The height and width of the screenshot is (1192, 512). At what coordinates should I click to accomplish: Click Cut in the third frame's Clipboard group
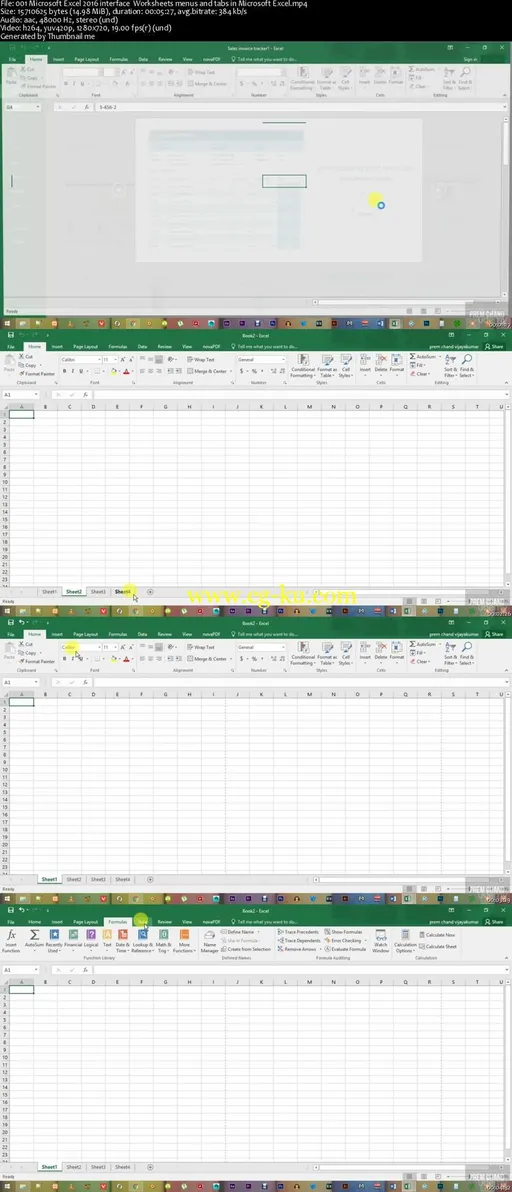coord(26,645)
